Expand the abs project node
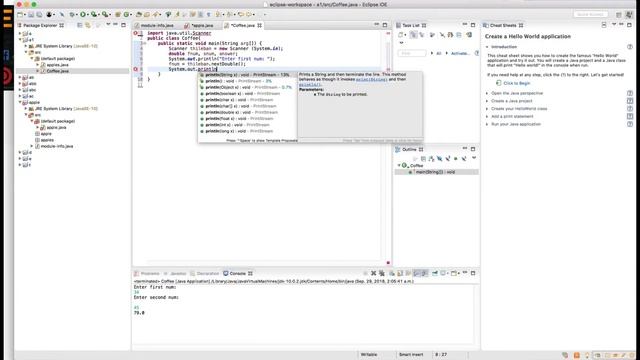This screenshot has width=640, height=360. pos(20,84)
